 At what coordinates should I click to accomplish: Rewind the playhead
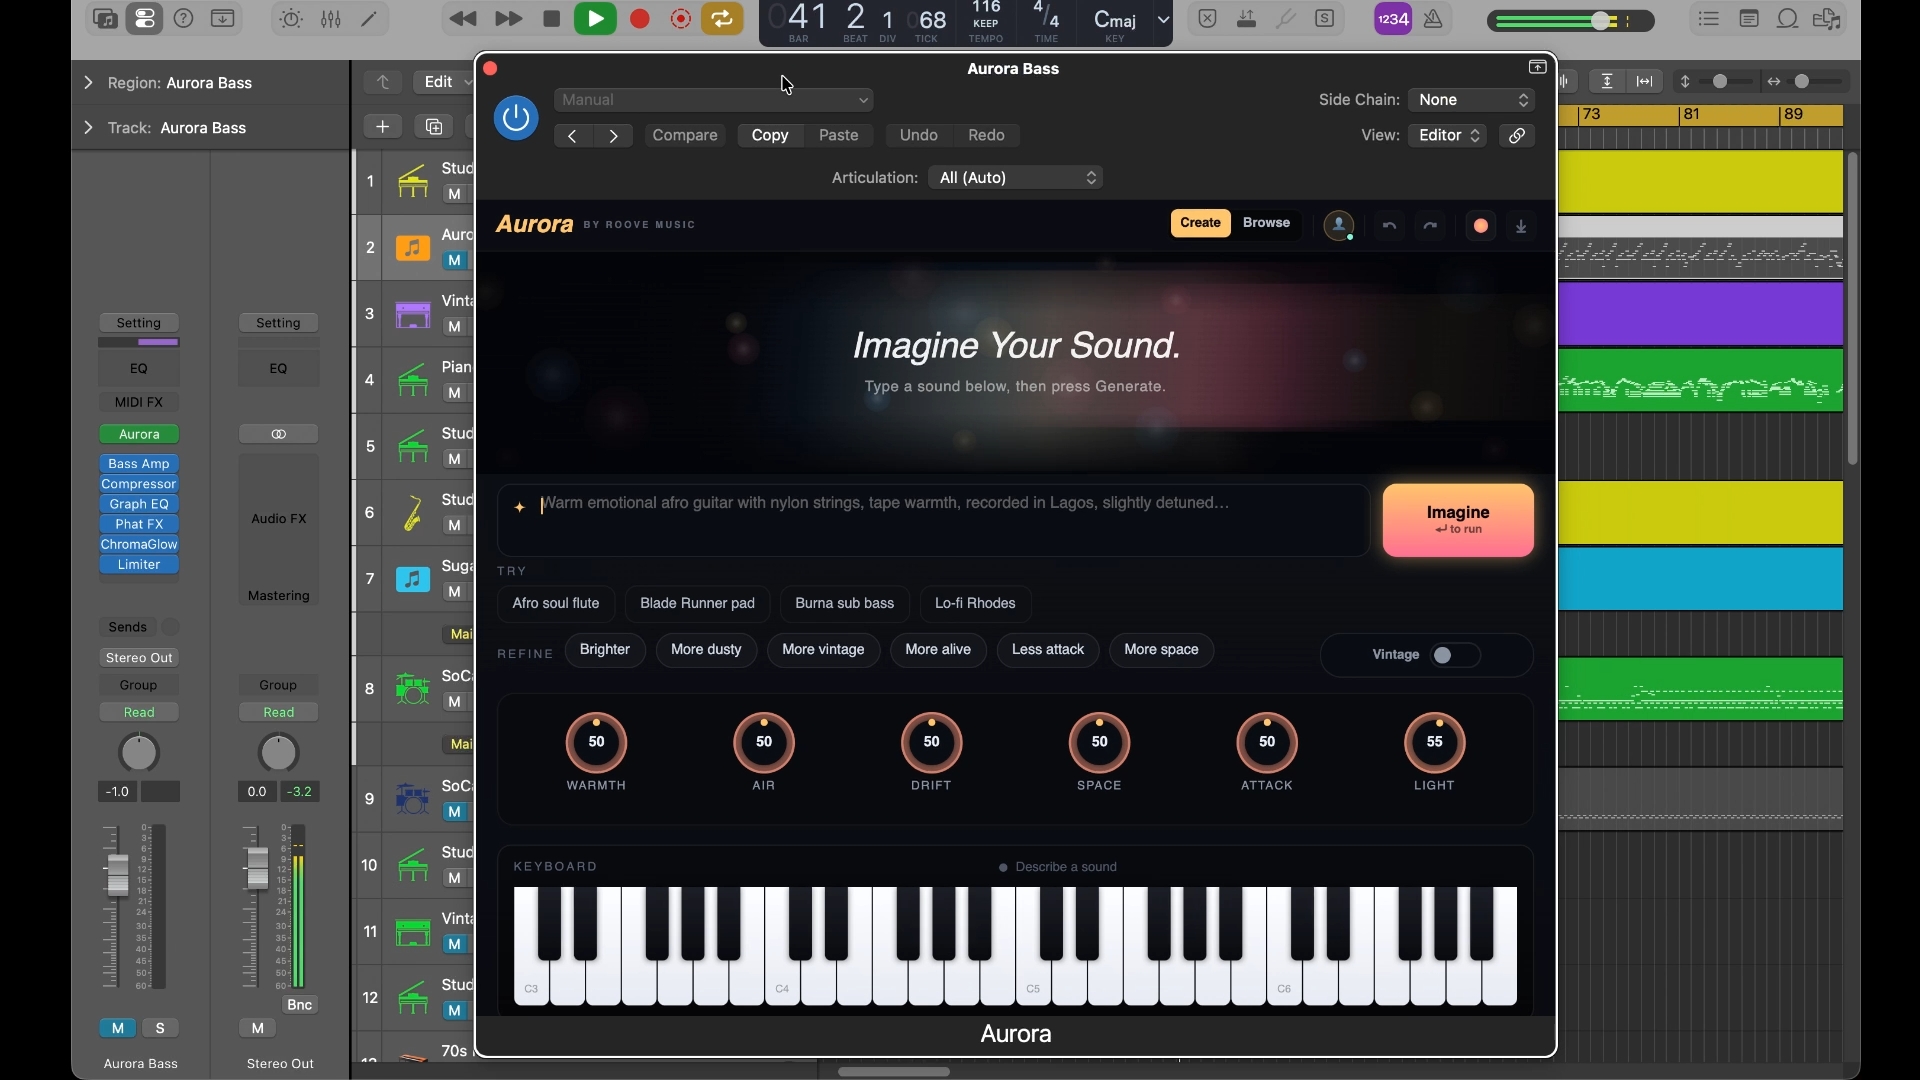click(463, 19)
